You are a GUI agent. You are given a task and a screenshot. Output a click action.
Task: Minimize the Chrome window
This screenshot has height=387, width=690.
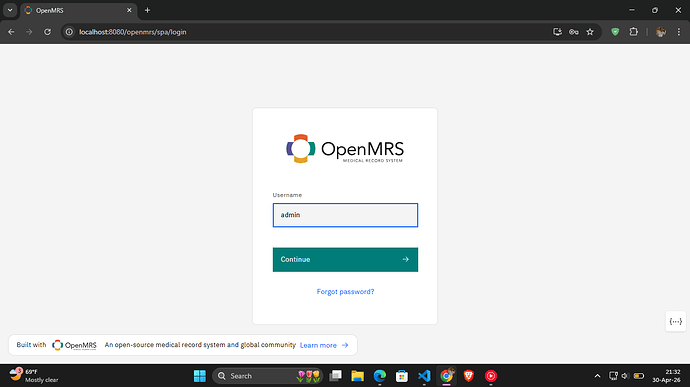(x=632, y=10)
